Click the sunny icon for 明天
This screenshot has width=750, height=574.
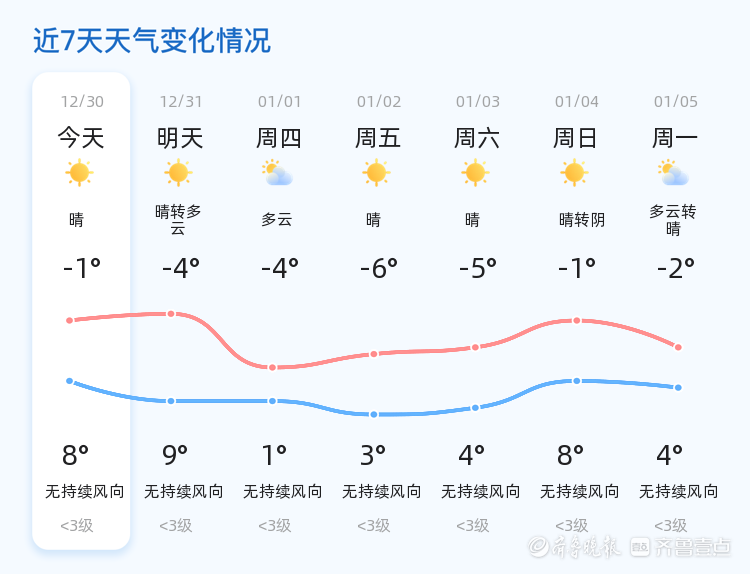pos(179,173)
